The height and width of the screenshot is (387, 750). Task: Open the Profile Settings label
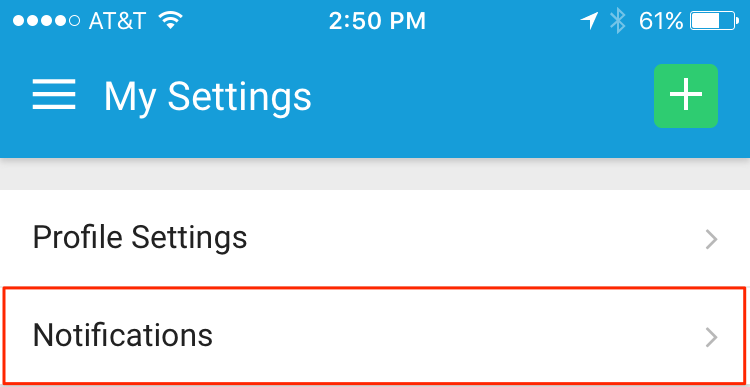click(140, 237)
